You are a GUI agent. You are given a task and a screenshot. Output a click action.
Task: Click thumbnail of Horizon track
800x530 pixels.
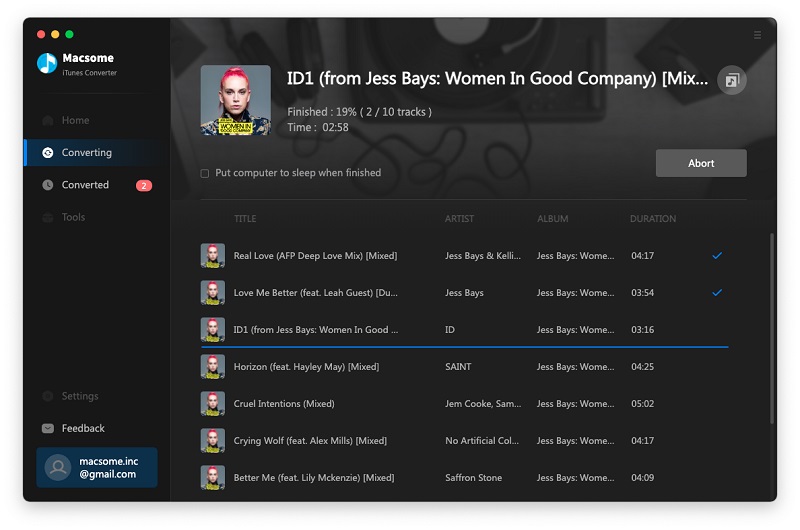213,367
